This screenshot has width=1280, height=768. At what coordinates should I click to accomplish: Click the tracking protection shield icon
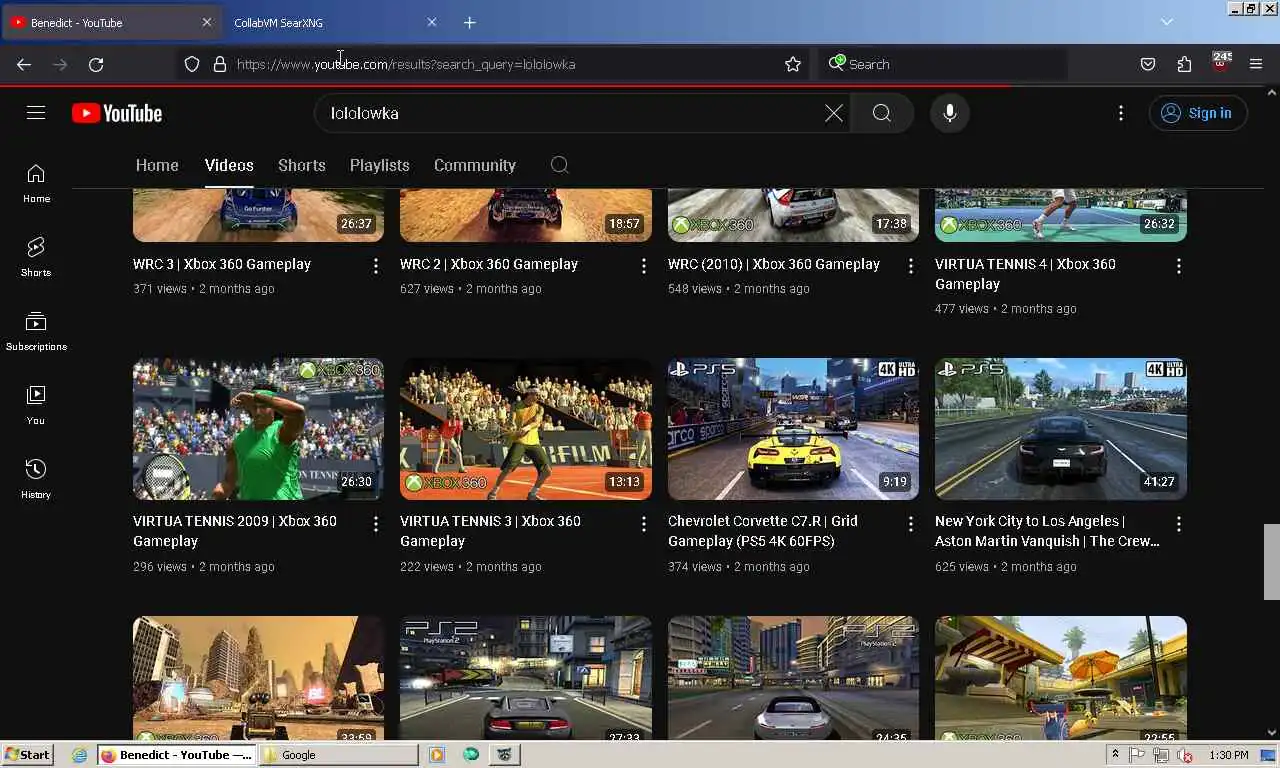click(192, 64)
